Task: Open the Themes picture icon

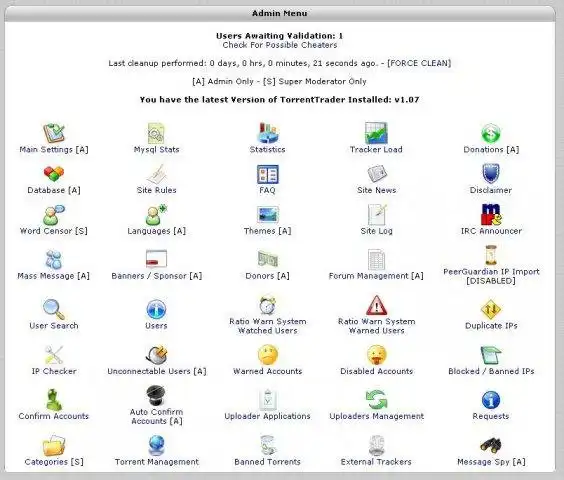Action: (267, 215)
